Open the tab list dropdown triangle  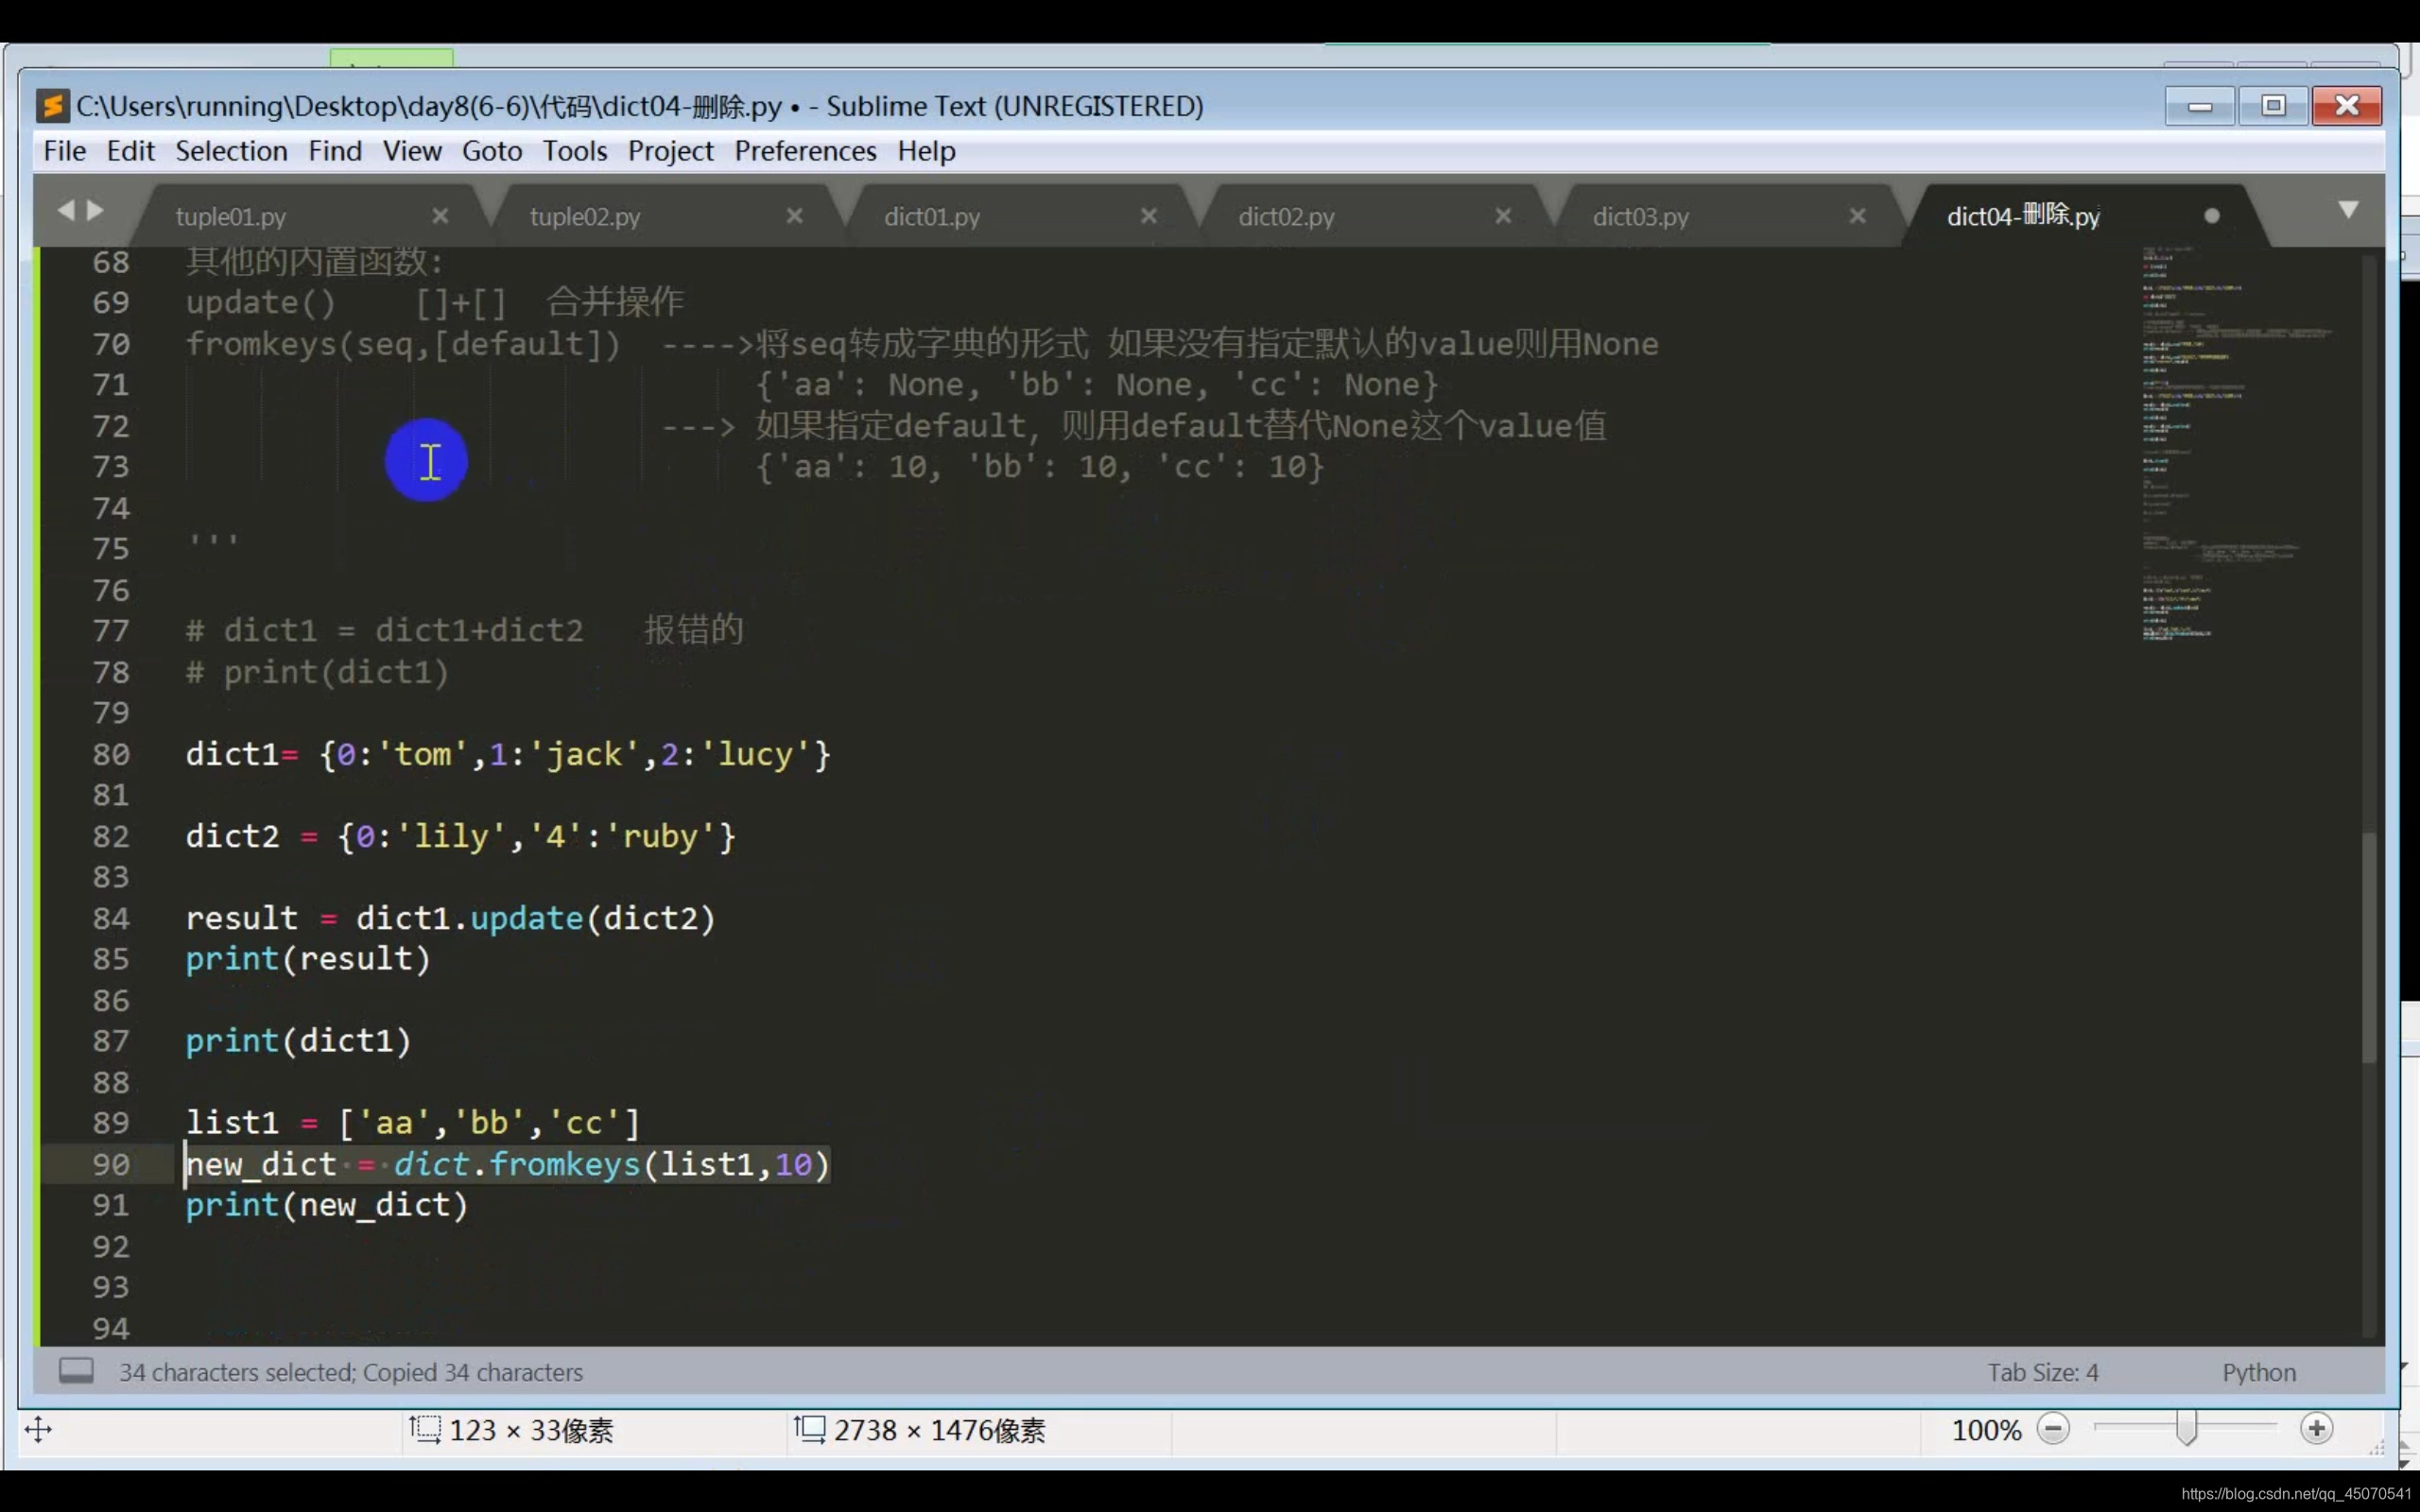pyautogui.click(x=2348, y=209)
